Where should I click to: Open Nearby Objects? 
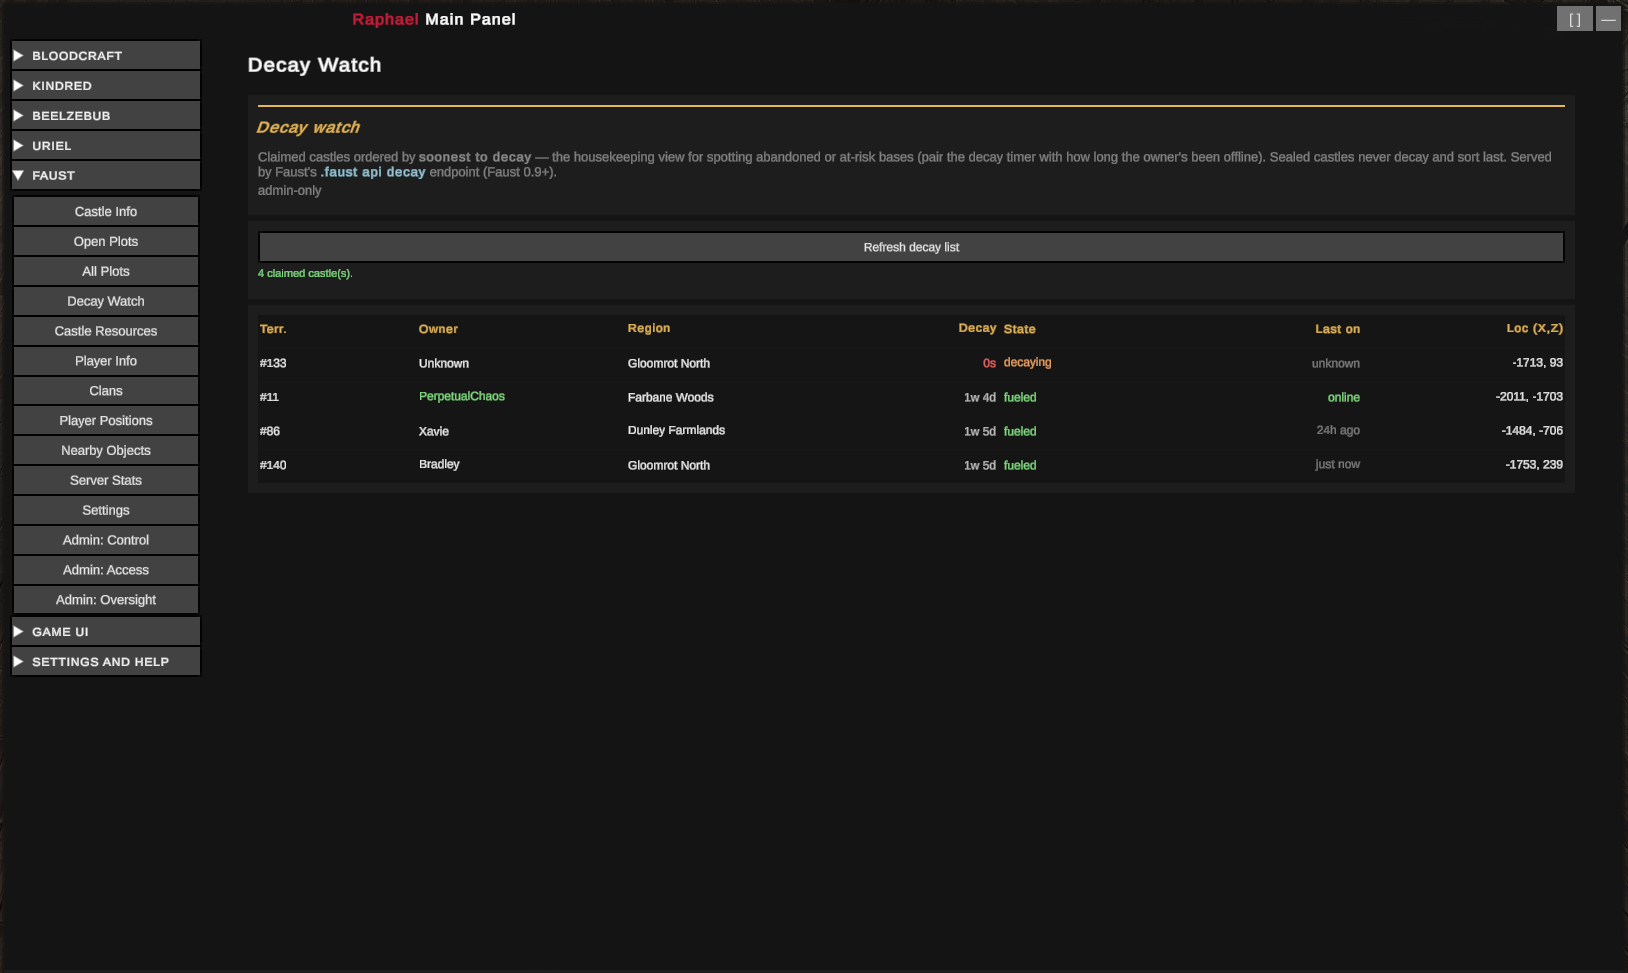pyautogui.click(x=106, y=450)
